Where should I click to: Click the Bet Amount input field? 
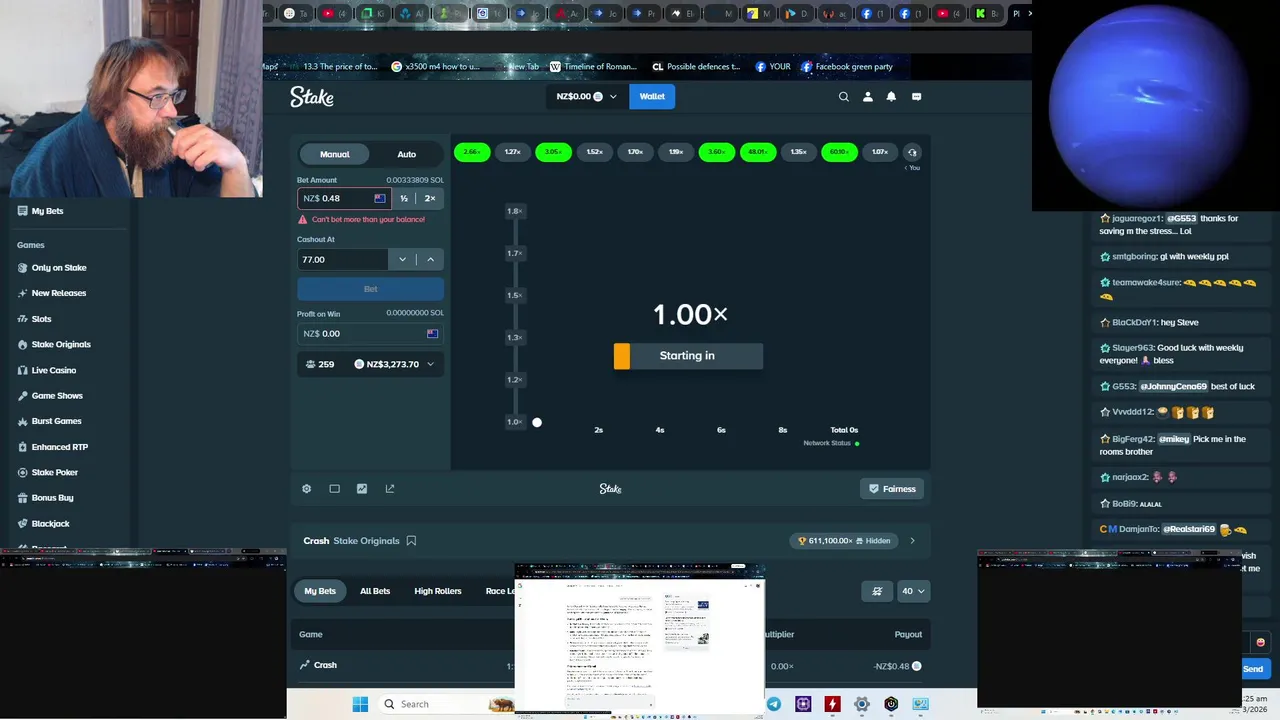tap(343, 198)
